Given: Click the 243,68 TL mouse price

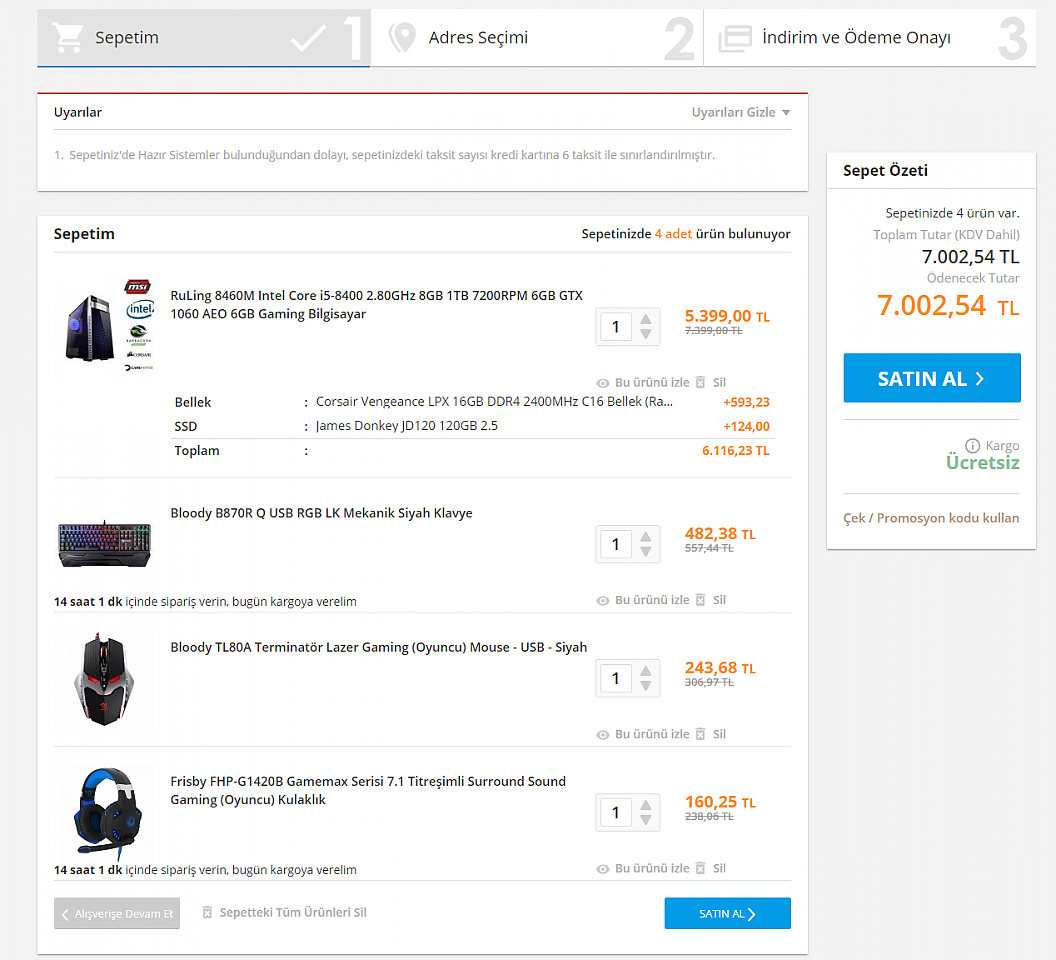Looking at the screenshot, I should point(721,668).
